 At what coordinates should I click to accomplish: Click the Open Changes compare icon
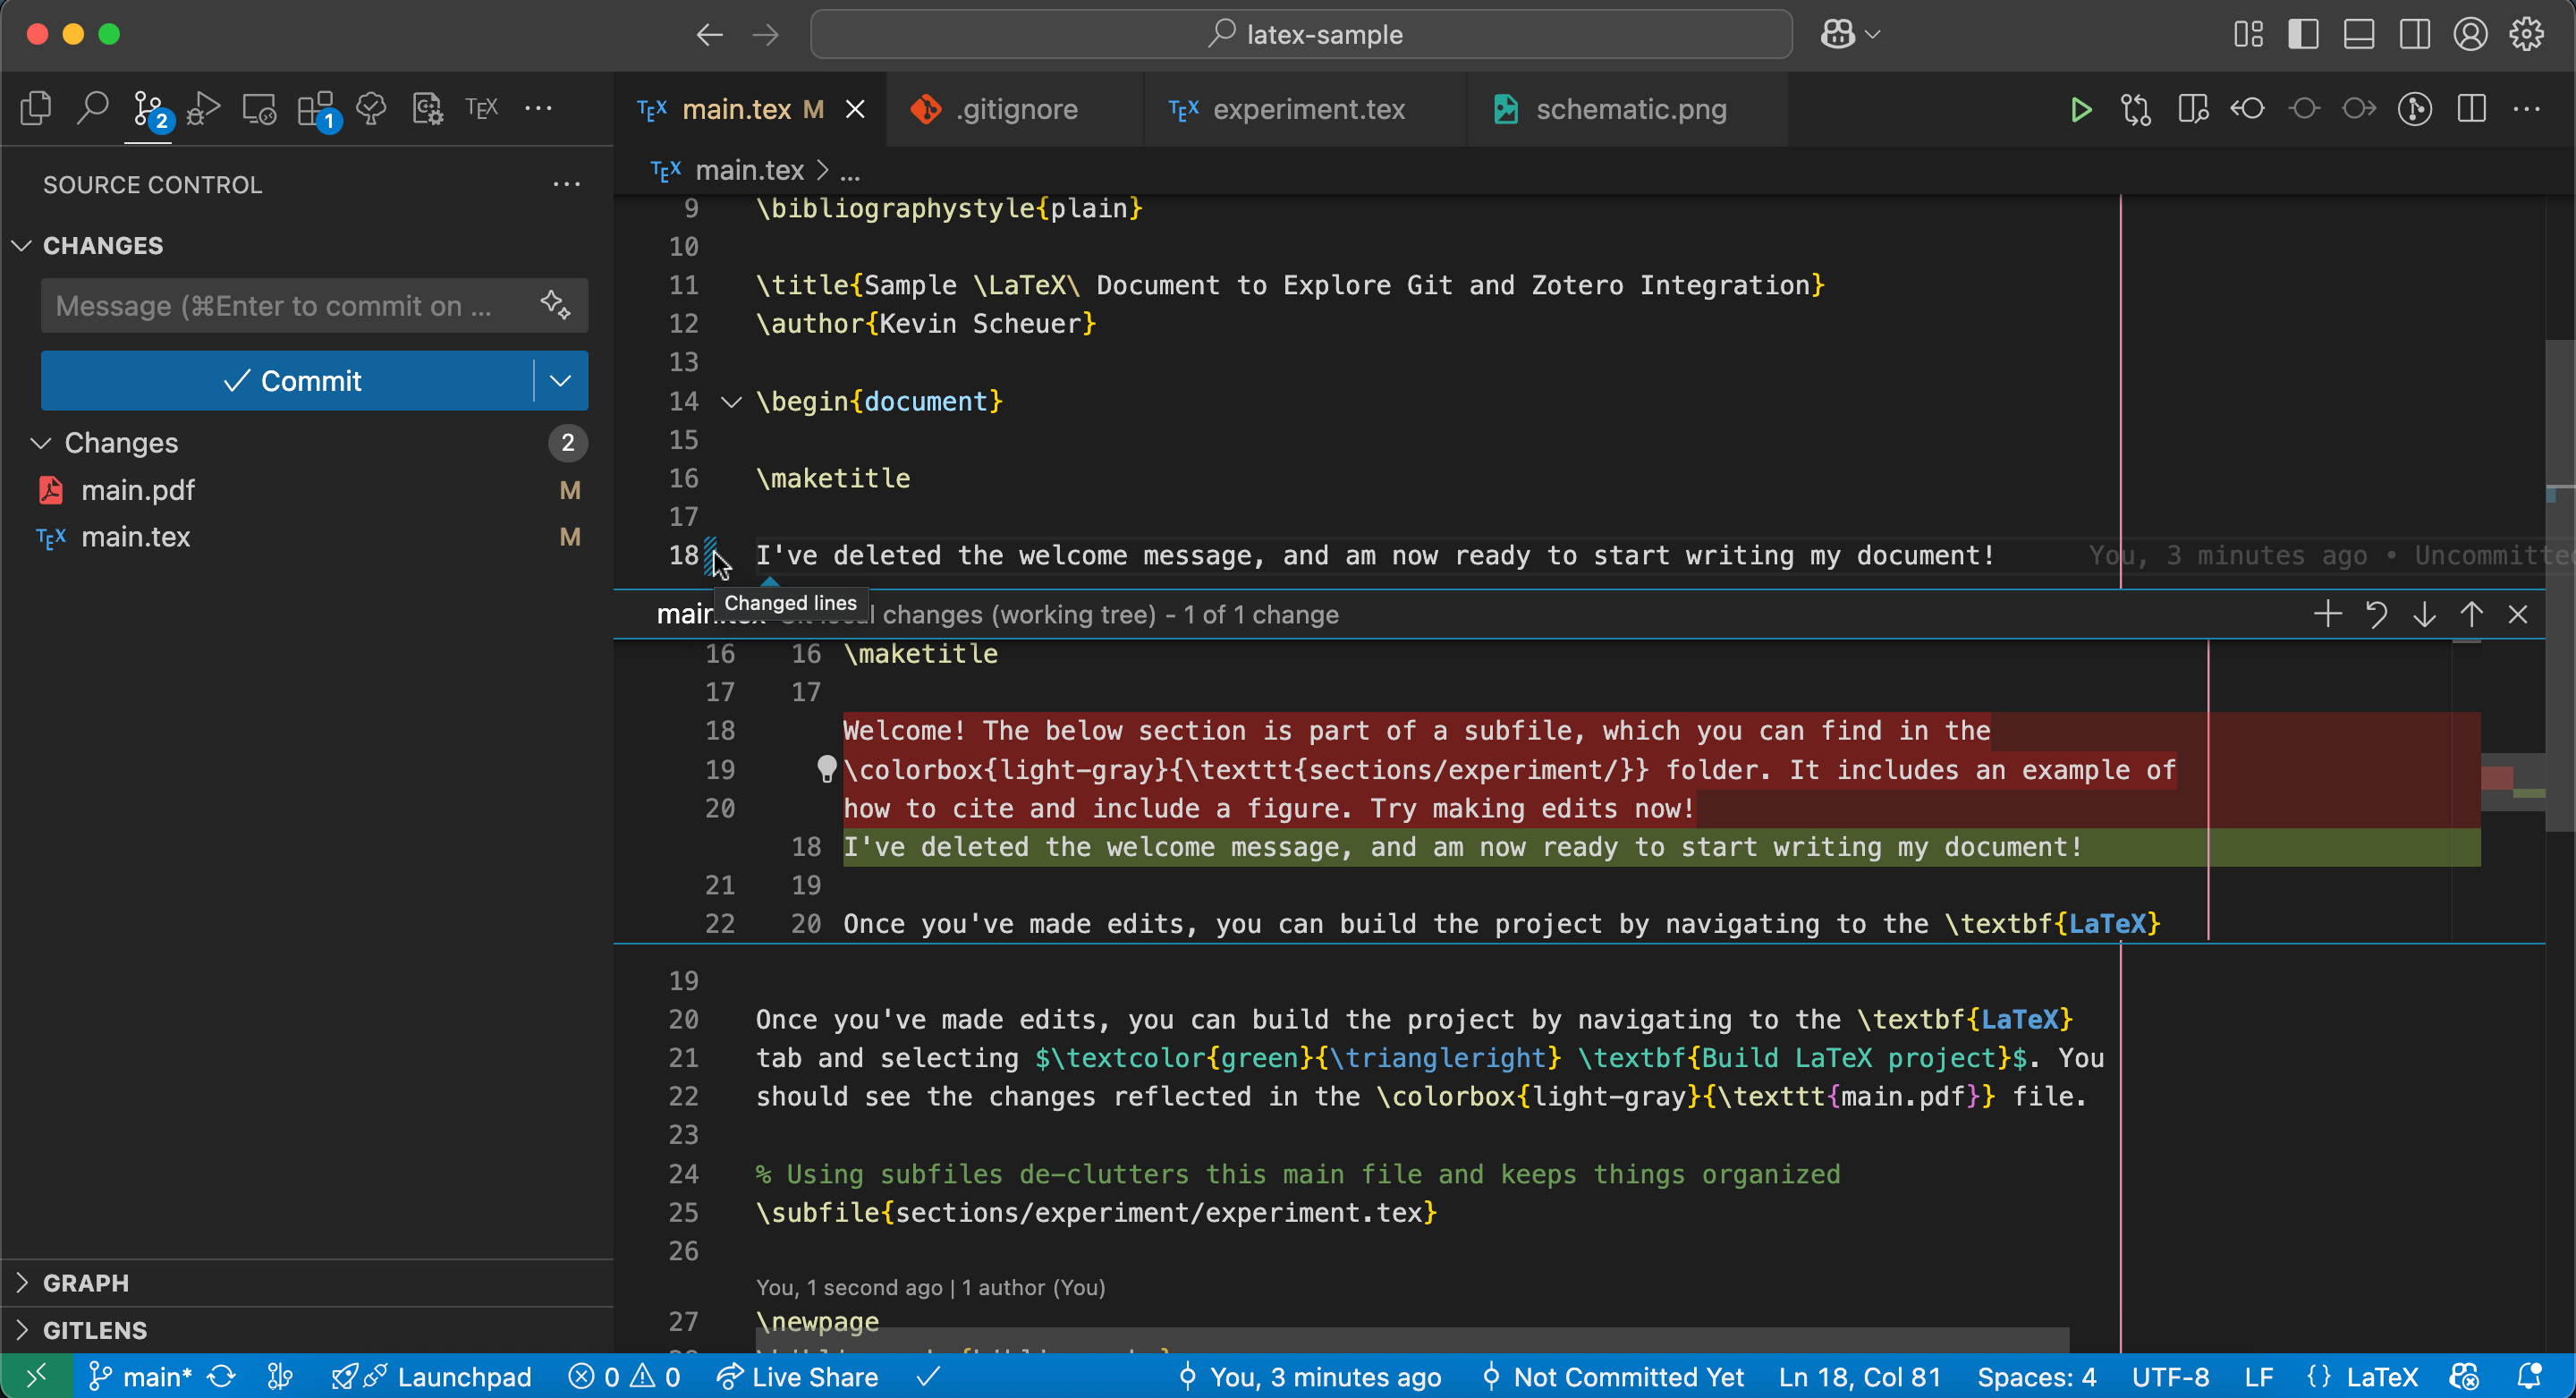click(x=2136, y=109)
